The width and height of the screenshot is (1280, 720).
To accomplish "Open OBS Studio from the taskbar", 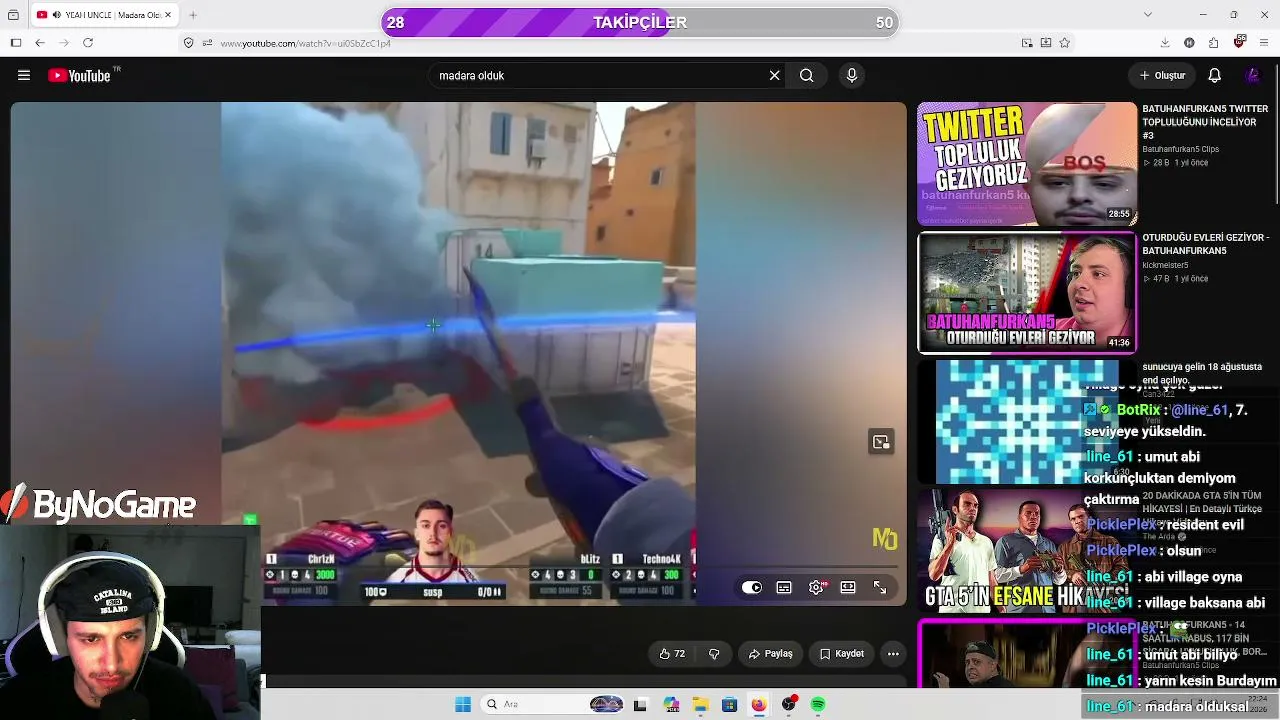I will coord(789,705).
